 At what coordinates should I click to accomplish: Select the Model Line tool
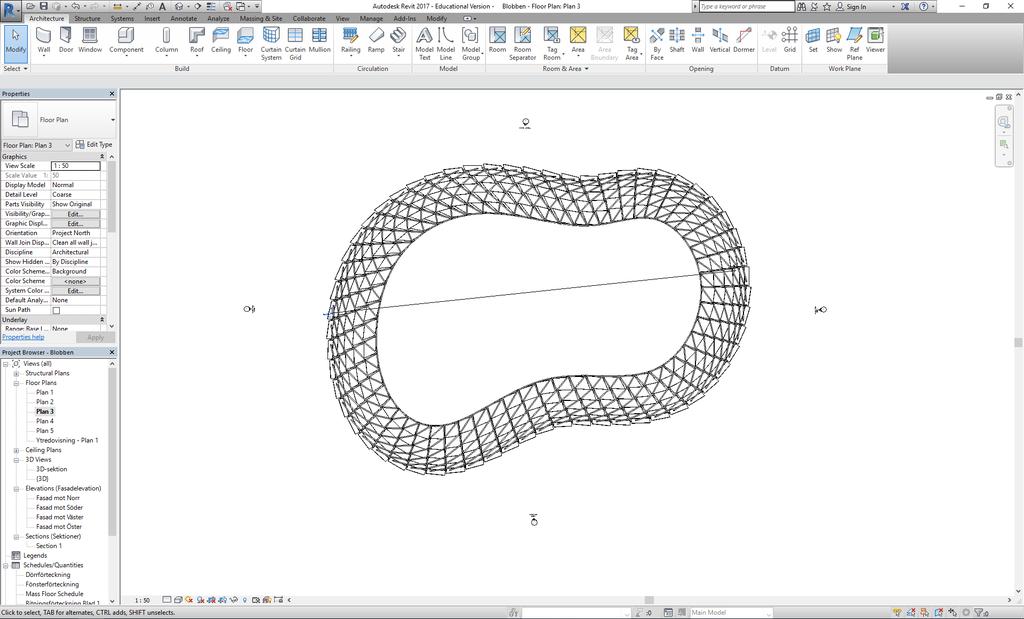click(x=446, y=44)
